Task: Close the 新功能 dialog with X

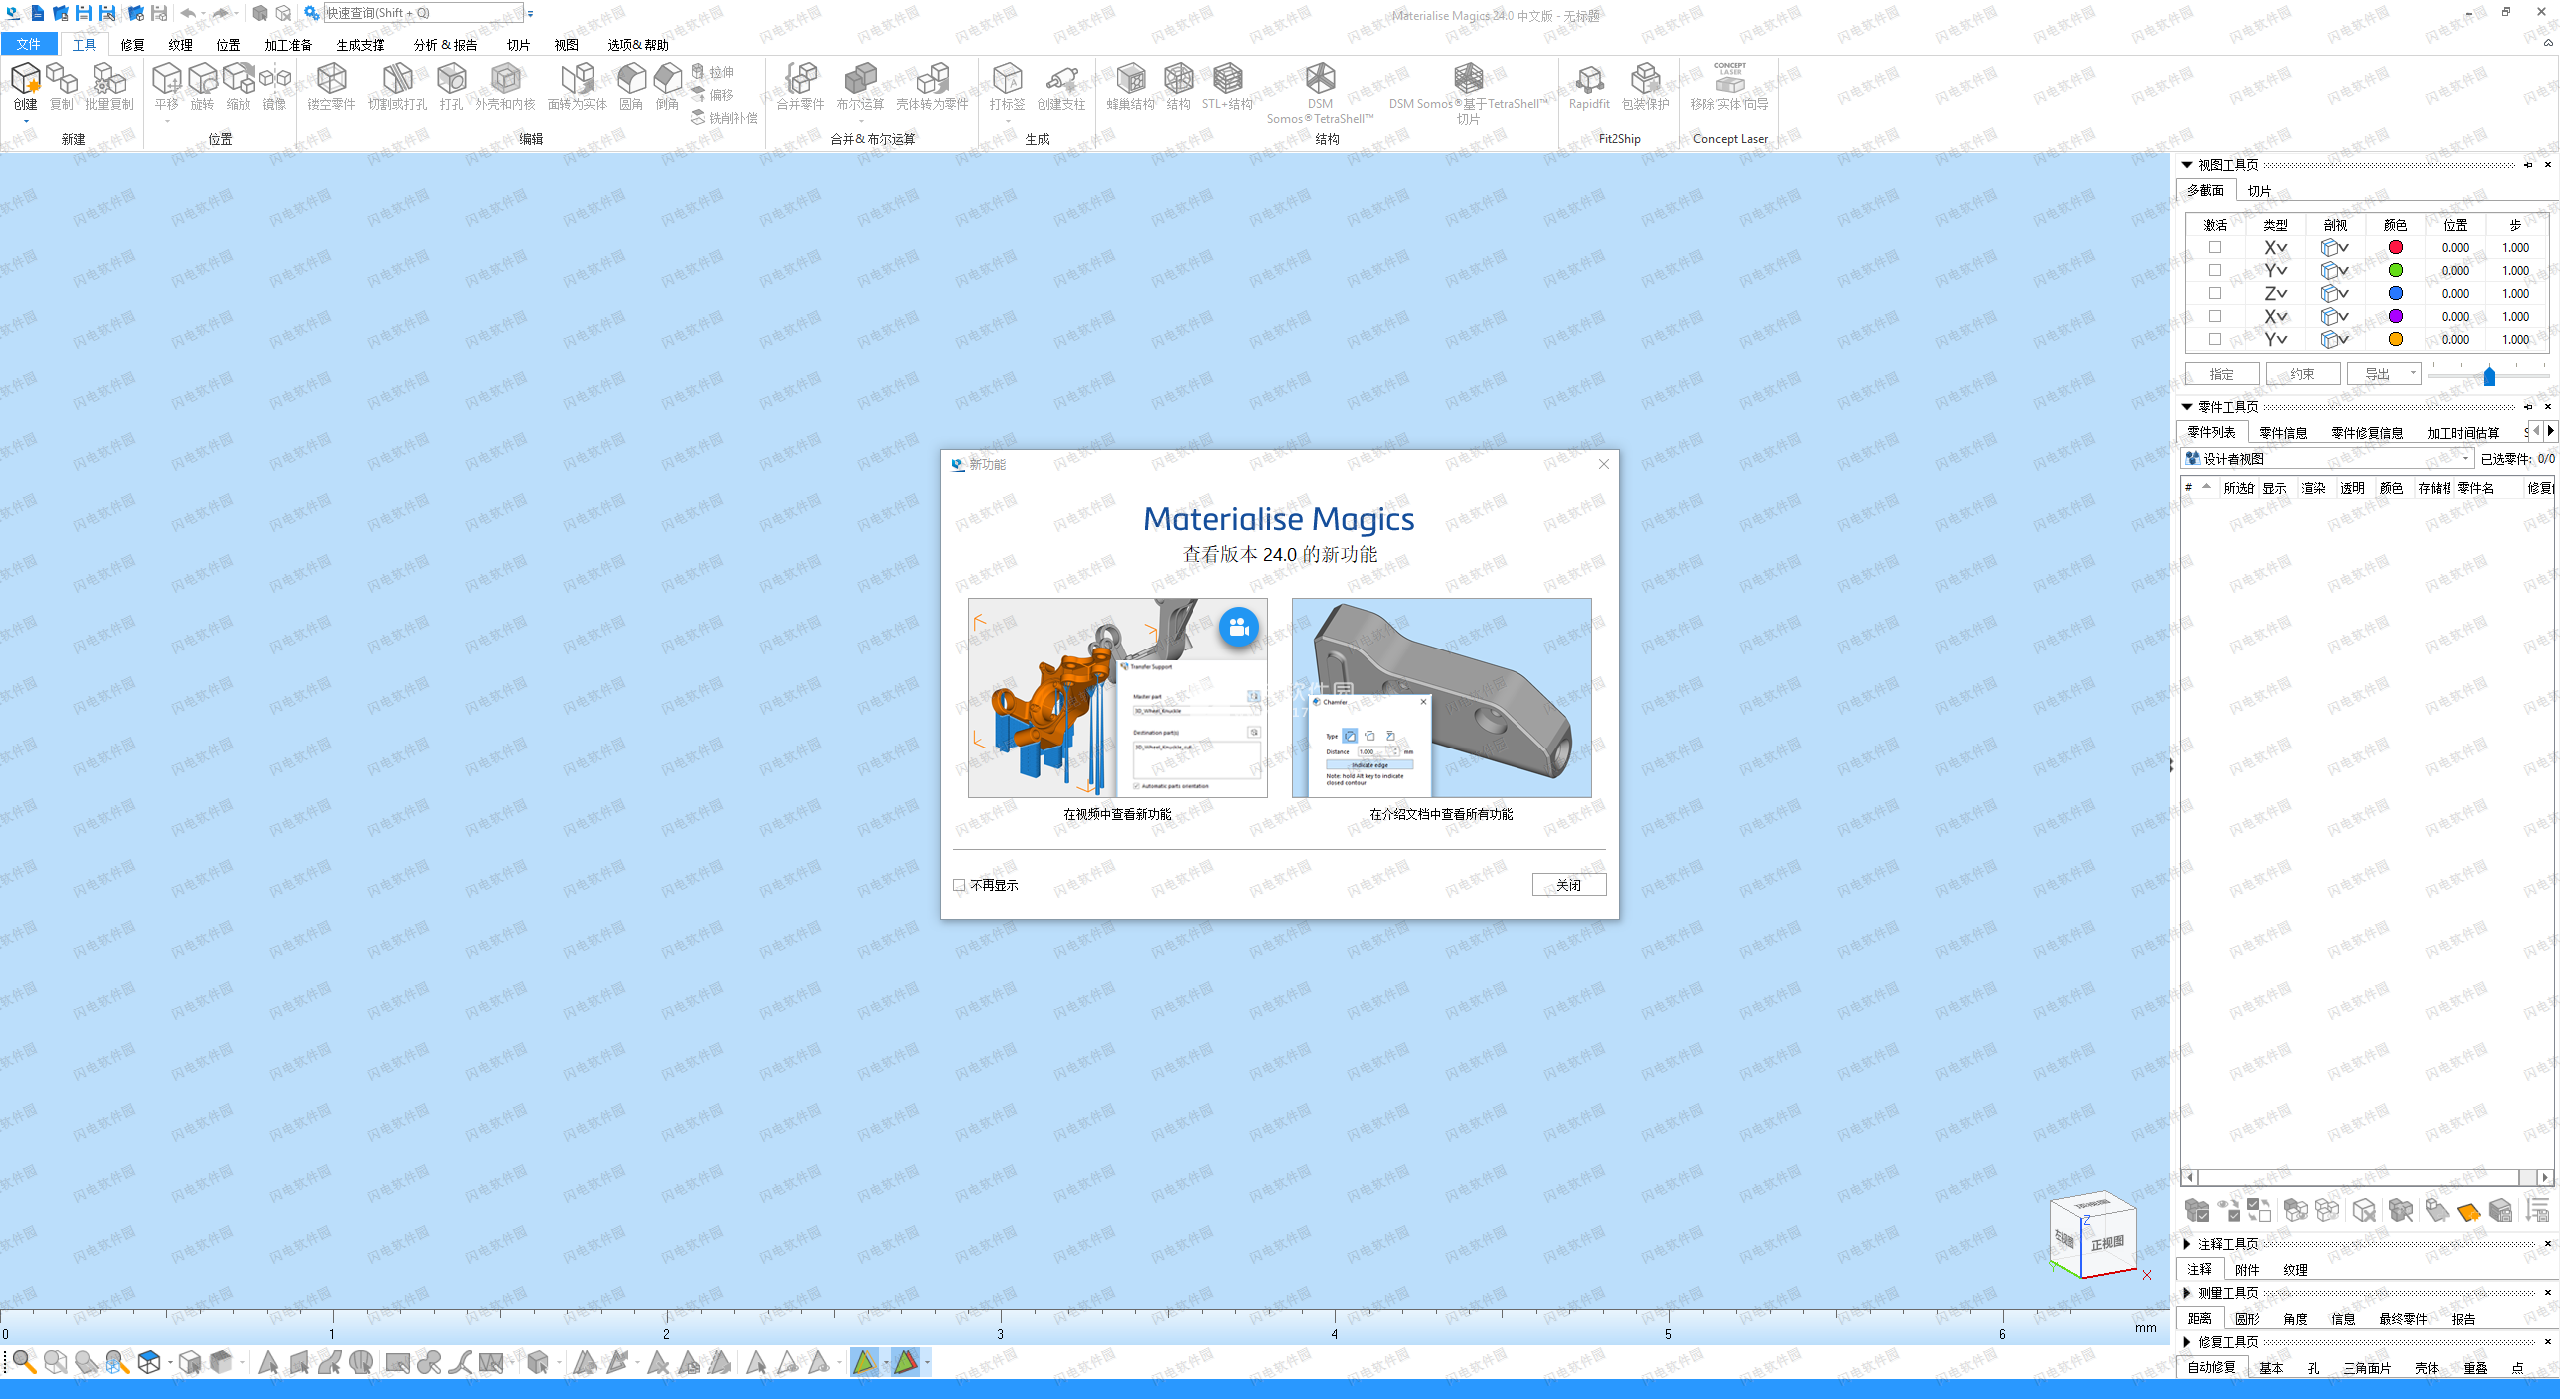Action: click(x=1603, y=464)
